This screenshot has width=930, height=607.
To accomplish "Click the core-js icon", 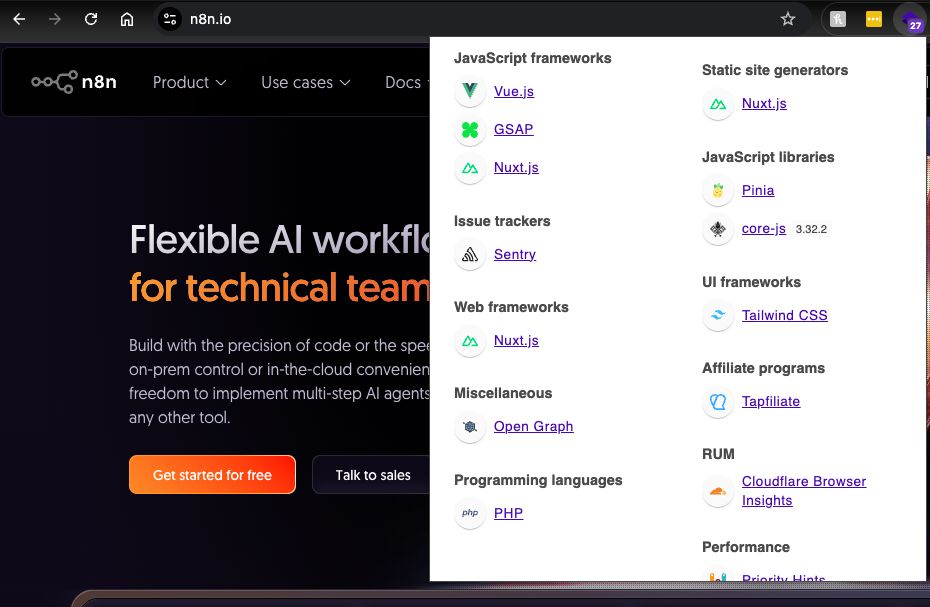I will pos(718,229).
